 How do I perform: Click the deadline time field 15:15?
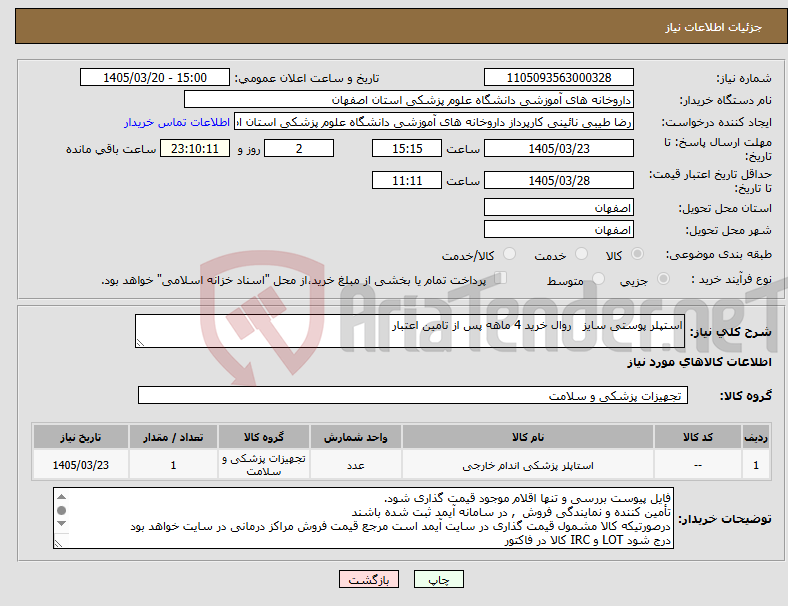point(407,149)
